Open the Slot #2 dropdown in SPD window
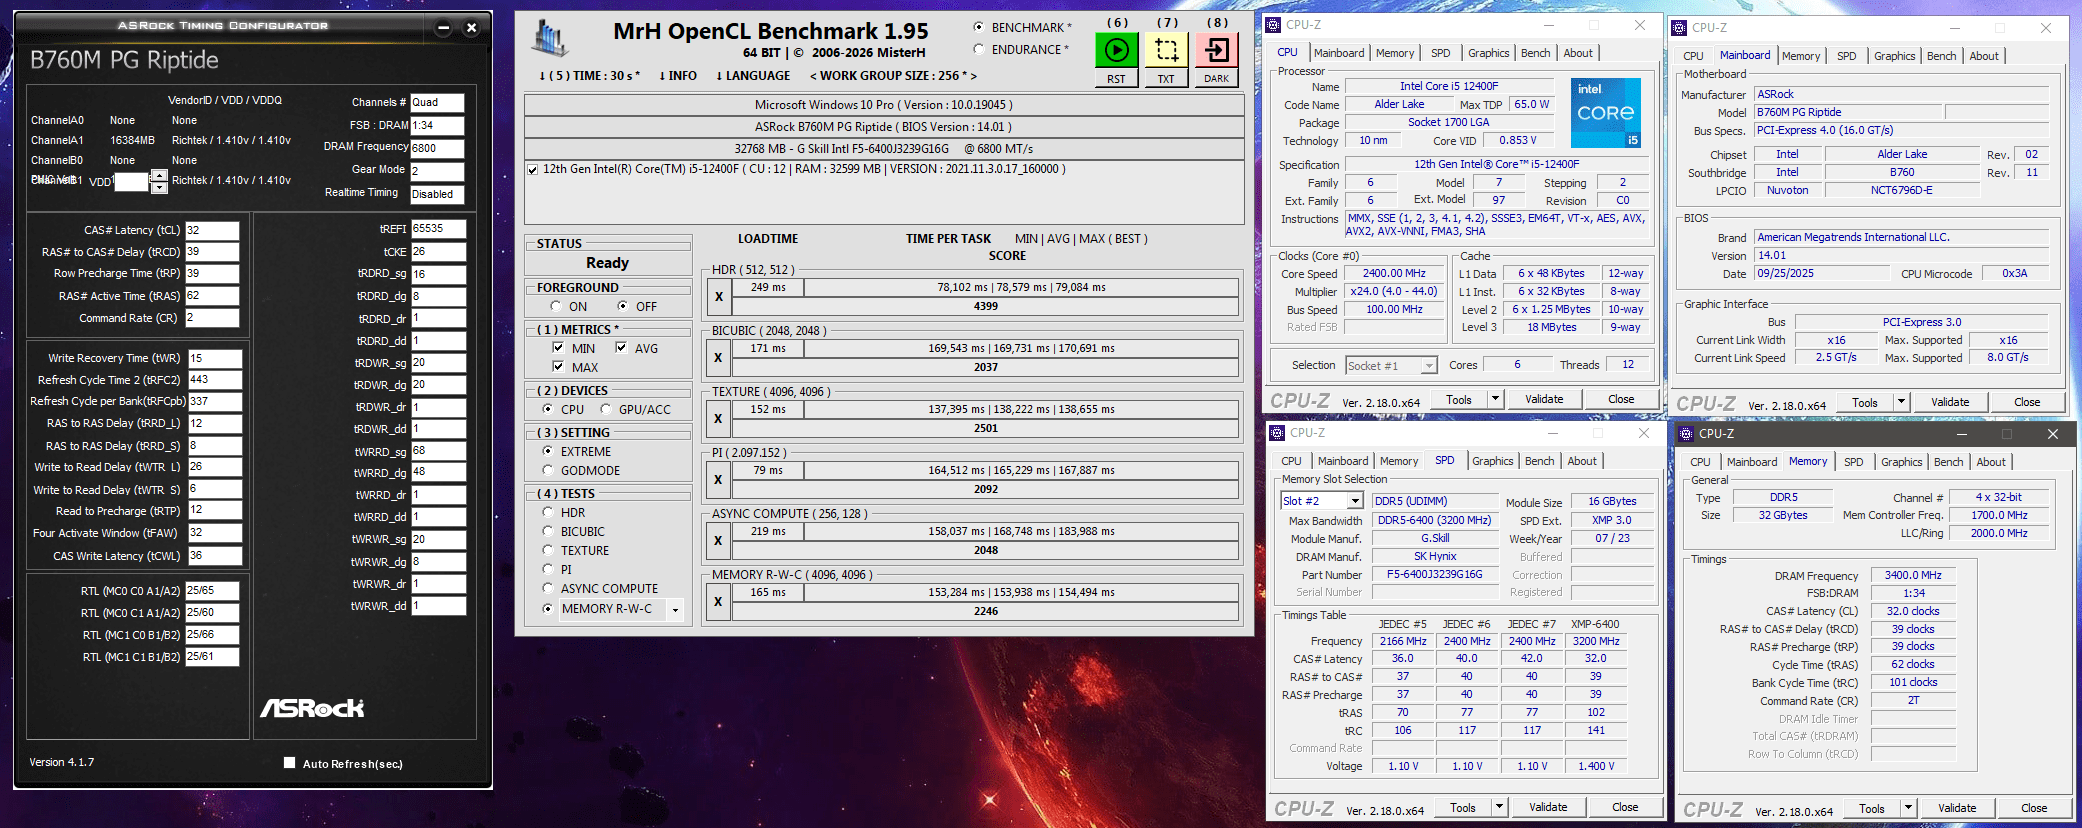Screen dimensions: 2082x828 coord(1355,501)
